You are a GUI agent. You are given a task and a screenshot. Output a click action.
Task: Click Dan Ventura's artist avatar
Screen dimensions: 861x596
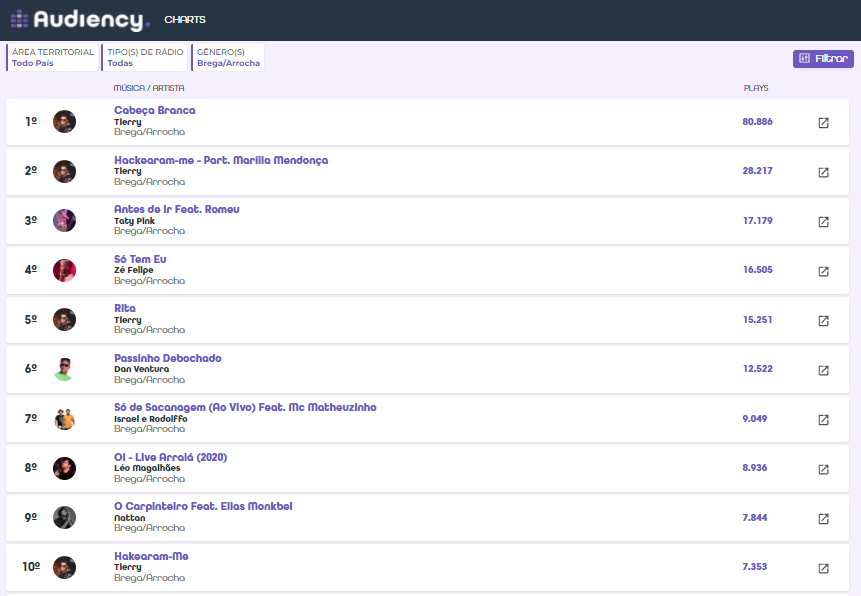point(64,369)
